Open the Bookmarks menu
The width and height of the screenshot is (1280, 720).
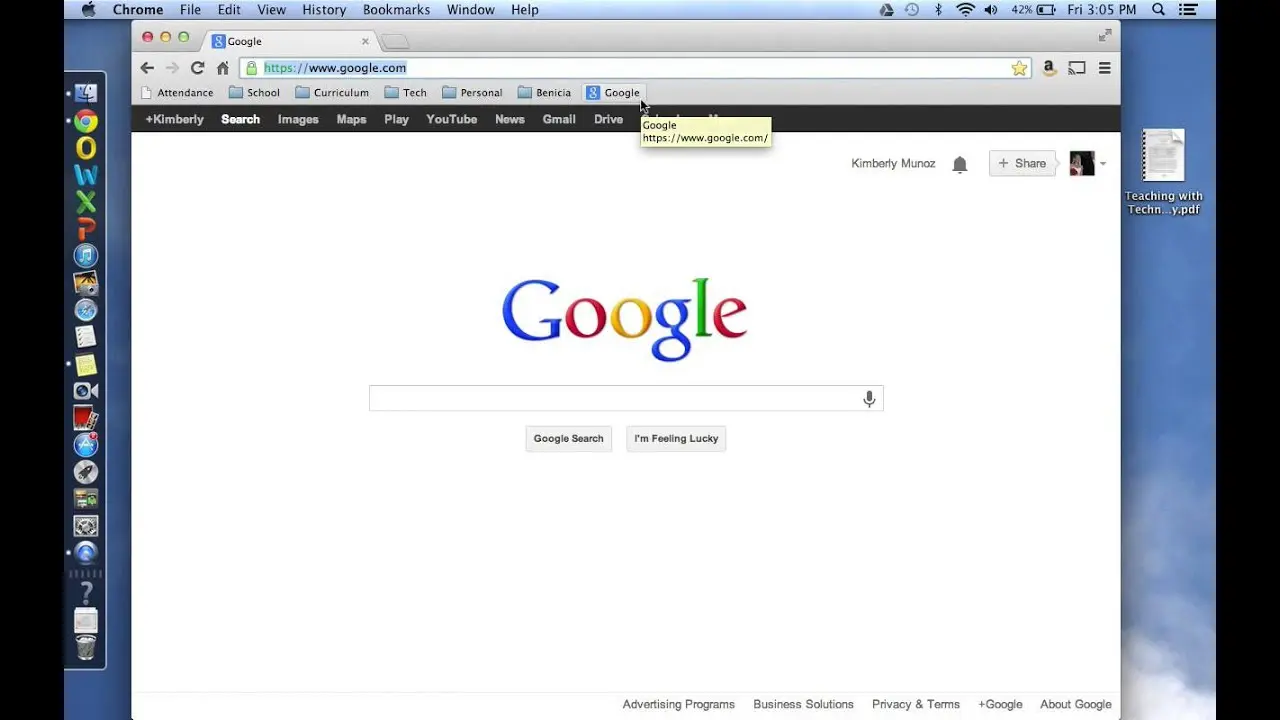396,9
